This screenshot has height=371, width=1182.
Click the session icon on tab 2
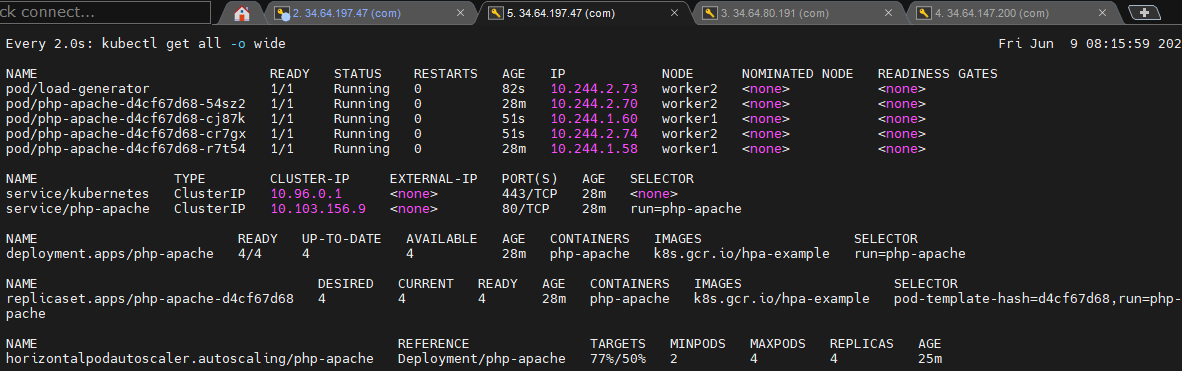tap(283, 13)
